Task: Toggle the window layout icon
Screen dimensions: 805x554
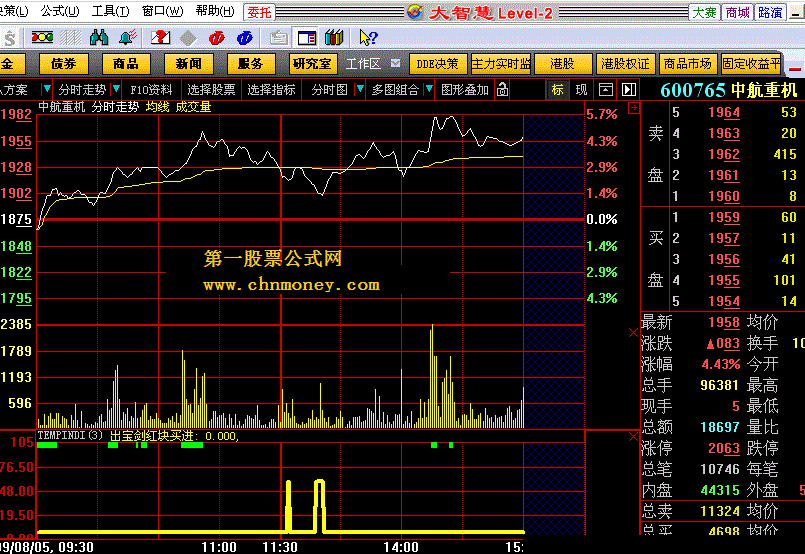Action: point(306,37)
